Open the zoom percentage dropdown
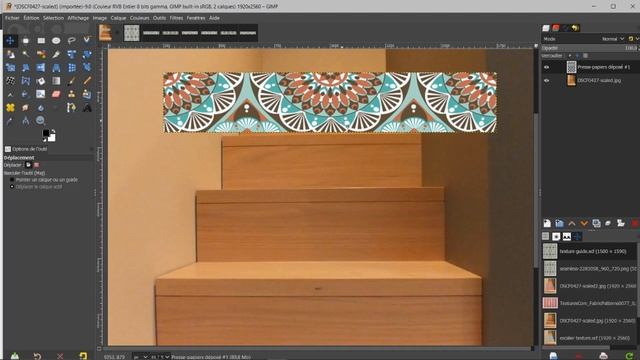640x360 pixels. point(160,357)
